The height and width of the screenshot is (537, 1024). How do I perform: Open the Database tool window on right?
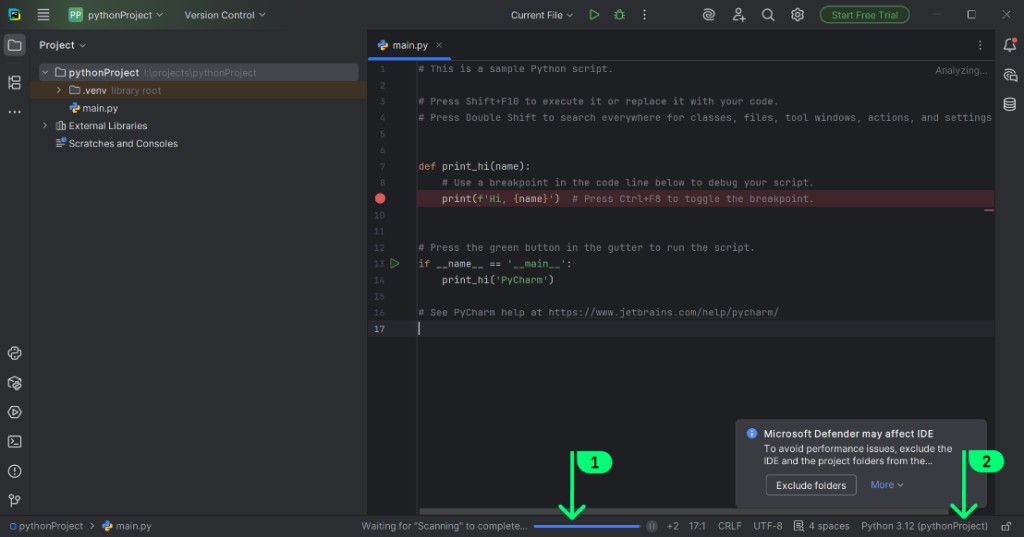tap(1009, 104)
